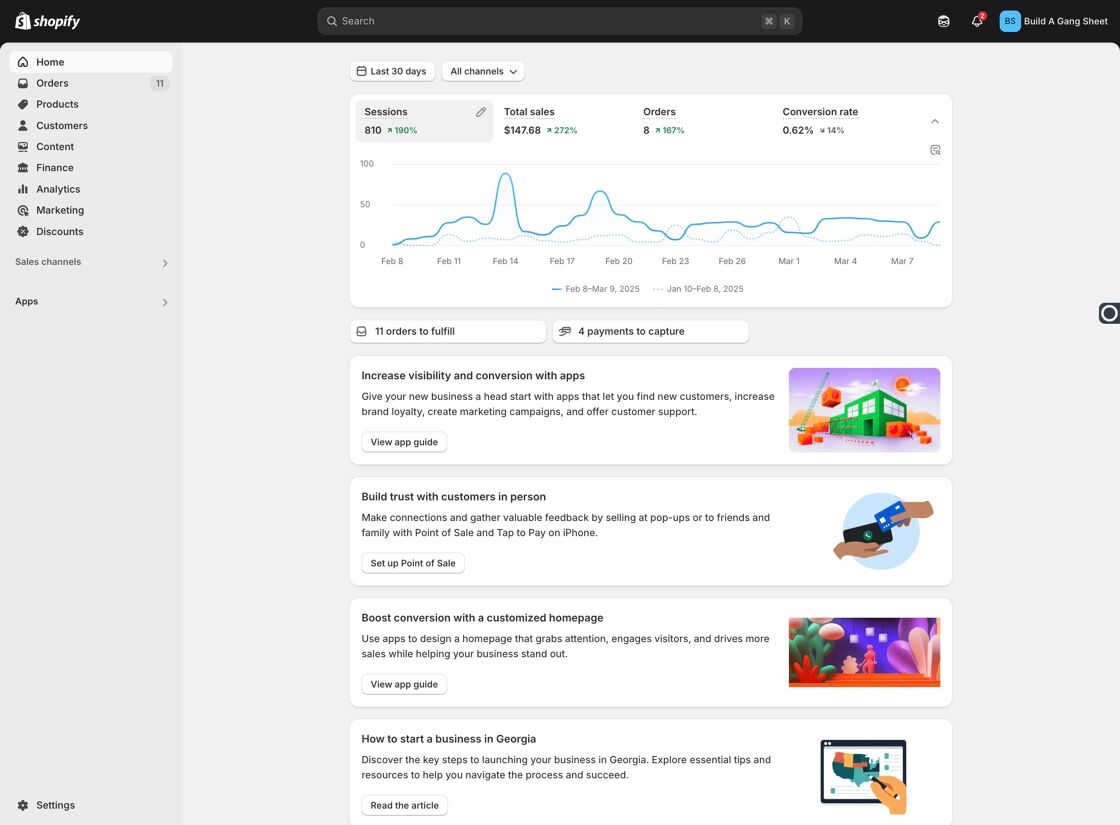Click the ⌘ K shortcut hint in search
Image resolution: width=1120 pixels, height=825 pixels.
(x=778, y=21)
